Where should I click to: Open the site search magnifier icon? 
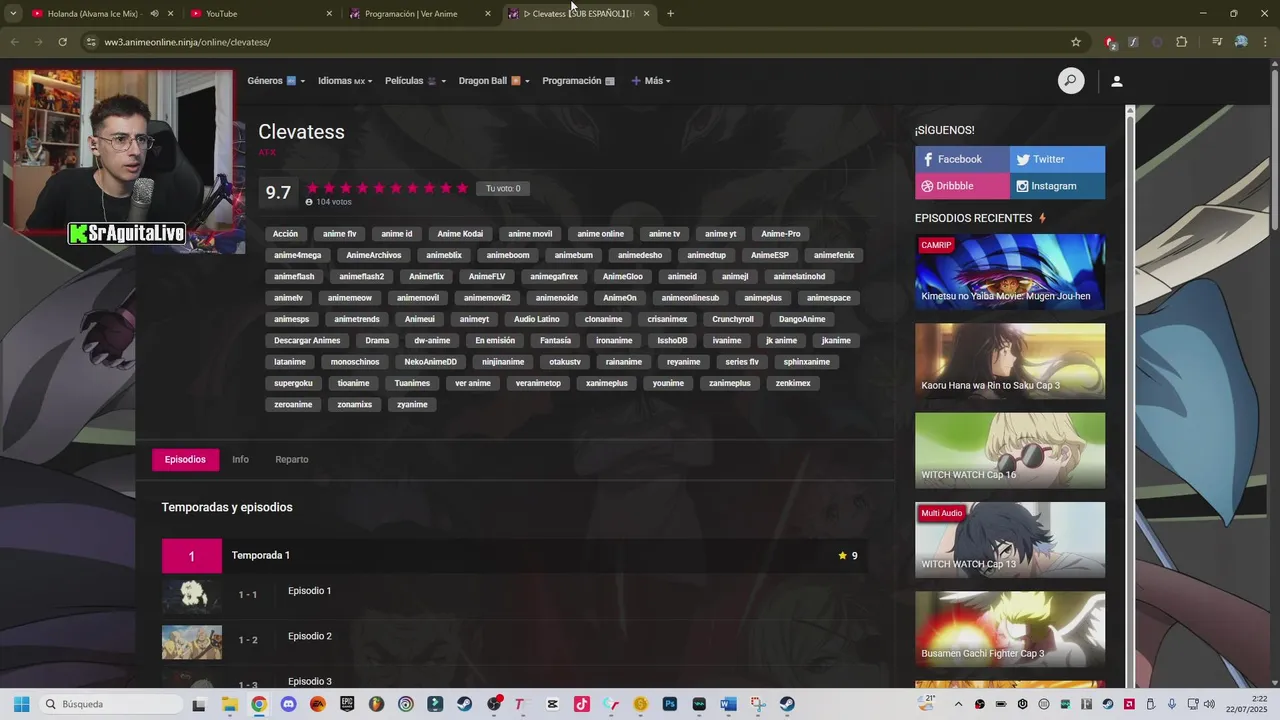pos(1071,81)
